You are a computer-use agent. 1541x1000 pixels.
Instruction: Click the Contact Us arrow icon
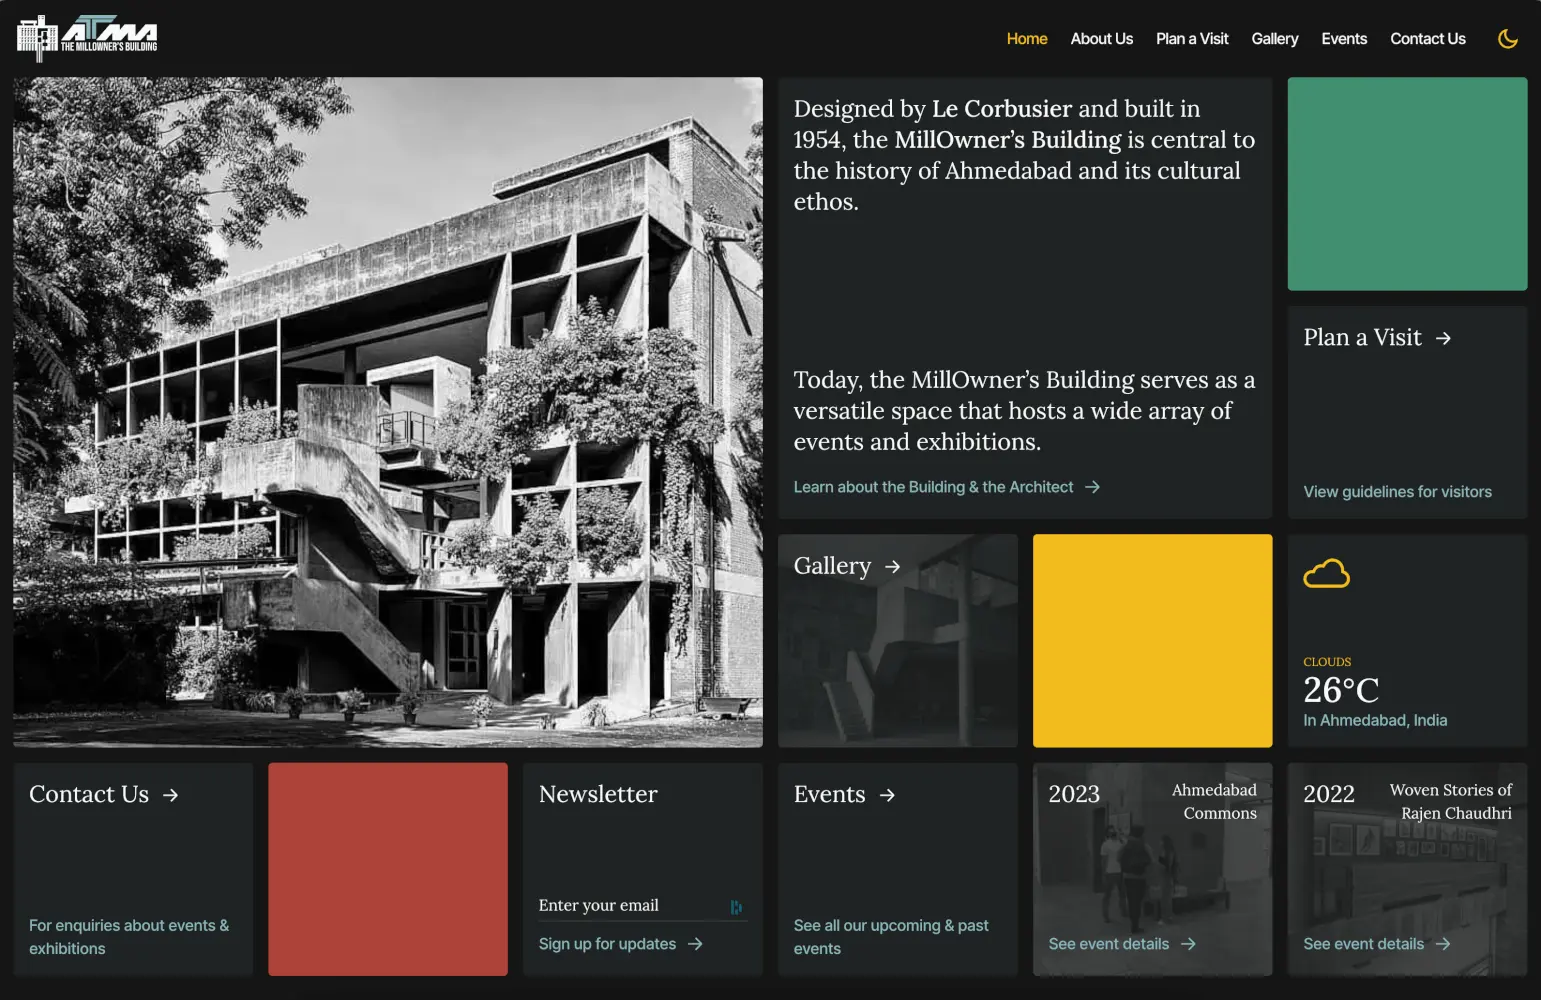coord(170,796)
